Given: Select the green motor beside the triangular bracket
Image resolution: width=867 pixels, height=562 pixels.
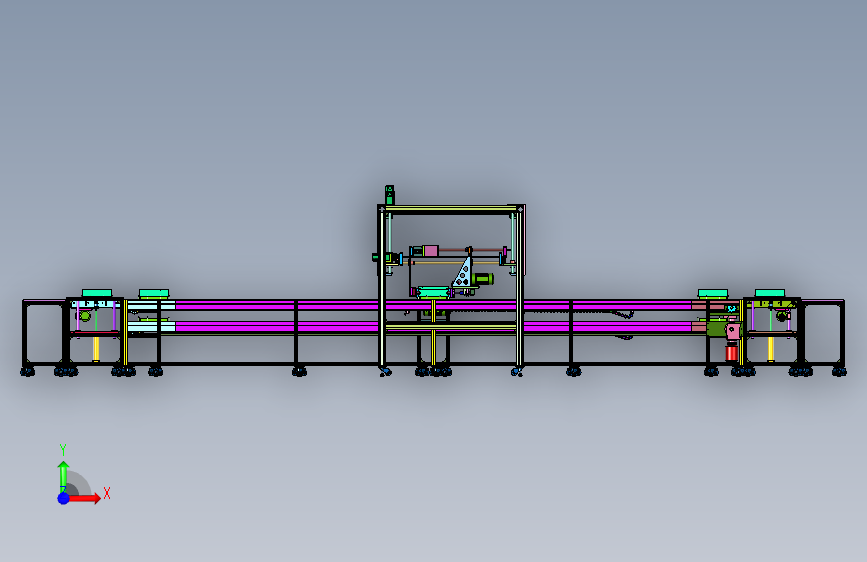Looking at the screenshot, I should [x=482, y=279].
